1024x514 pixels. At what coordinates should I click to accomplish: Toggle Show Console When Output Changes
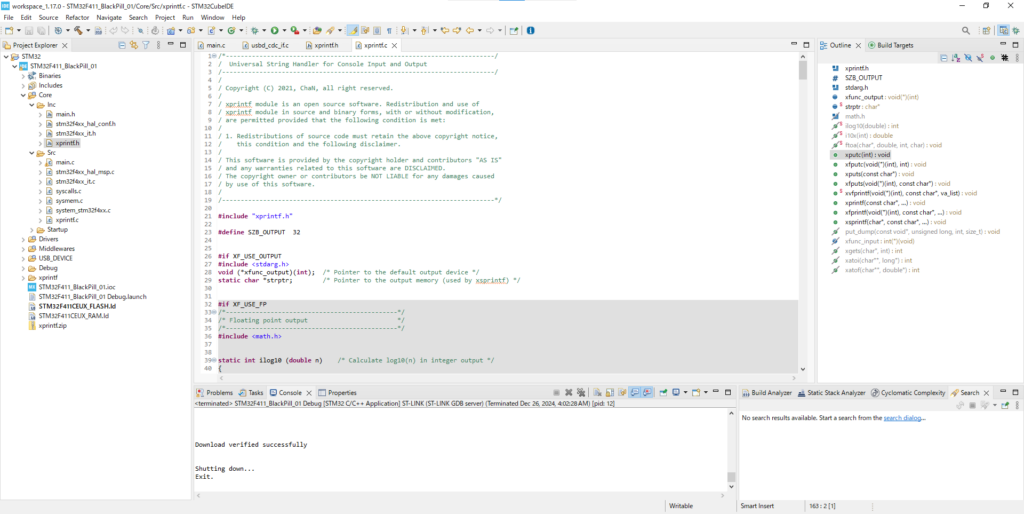635,392
